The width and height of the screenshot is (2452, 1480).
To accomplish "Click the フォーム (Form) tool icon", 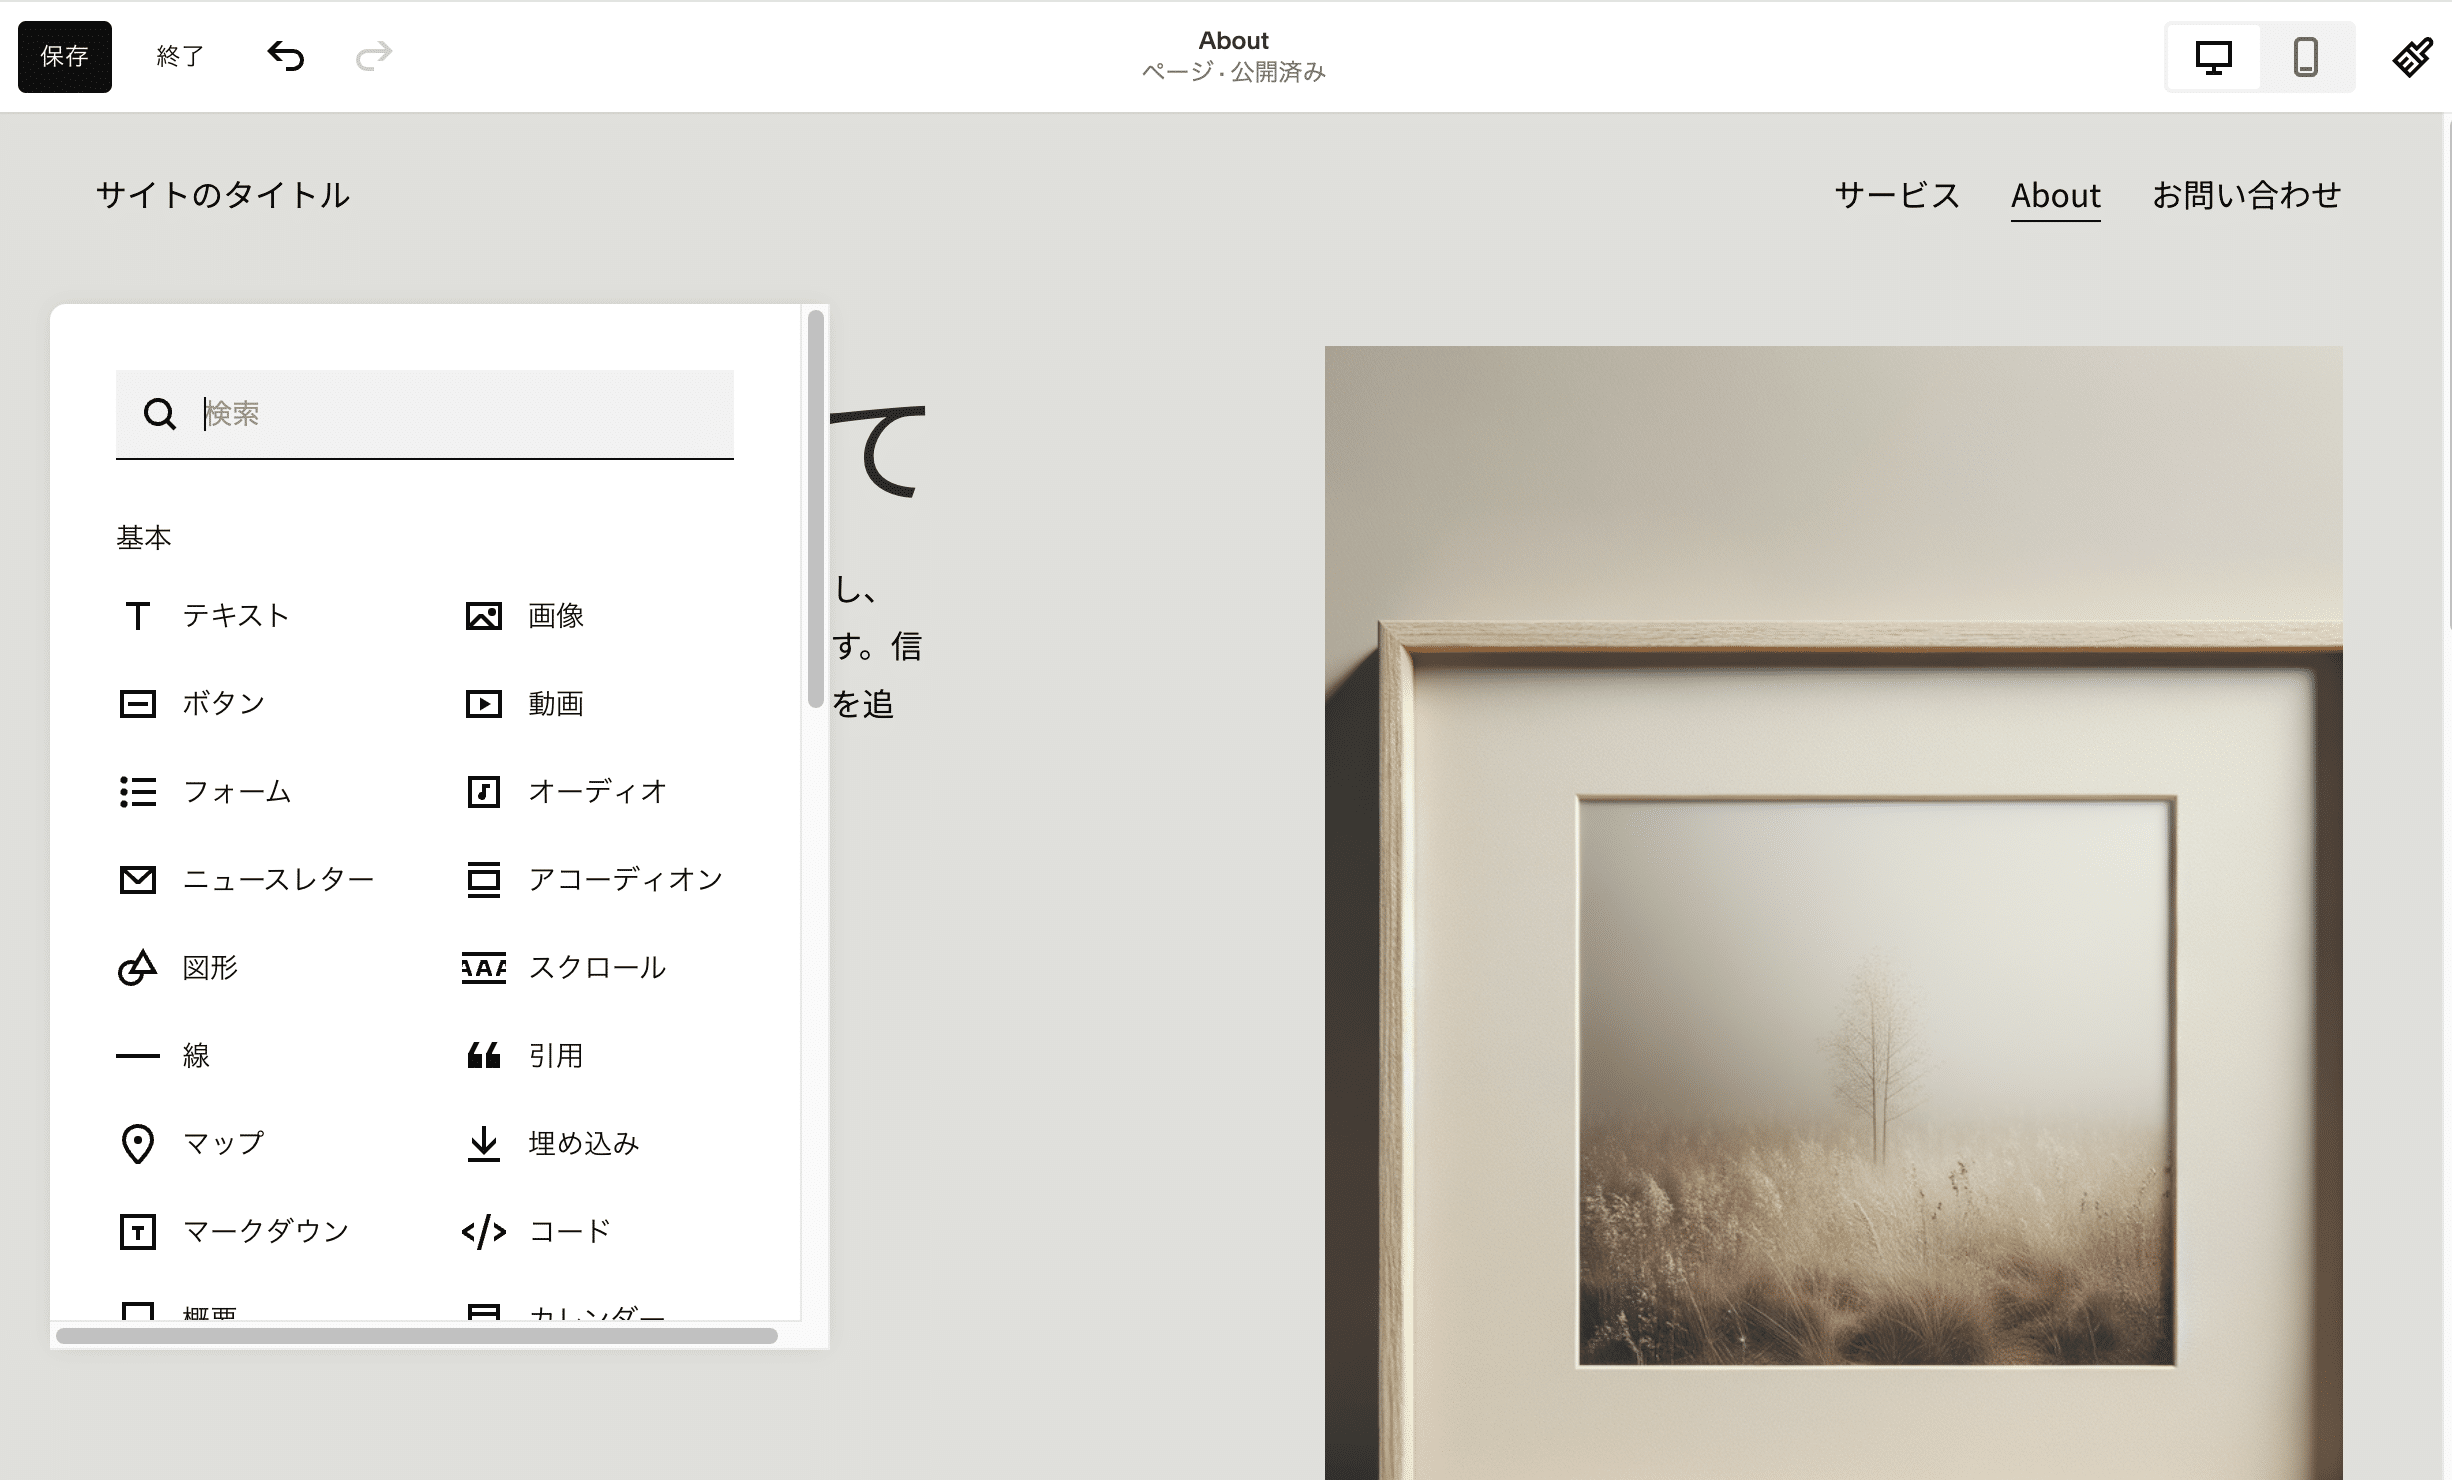I will coord(140,792).
